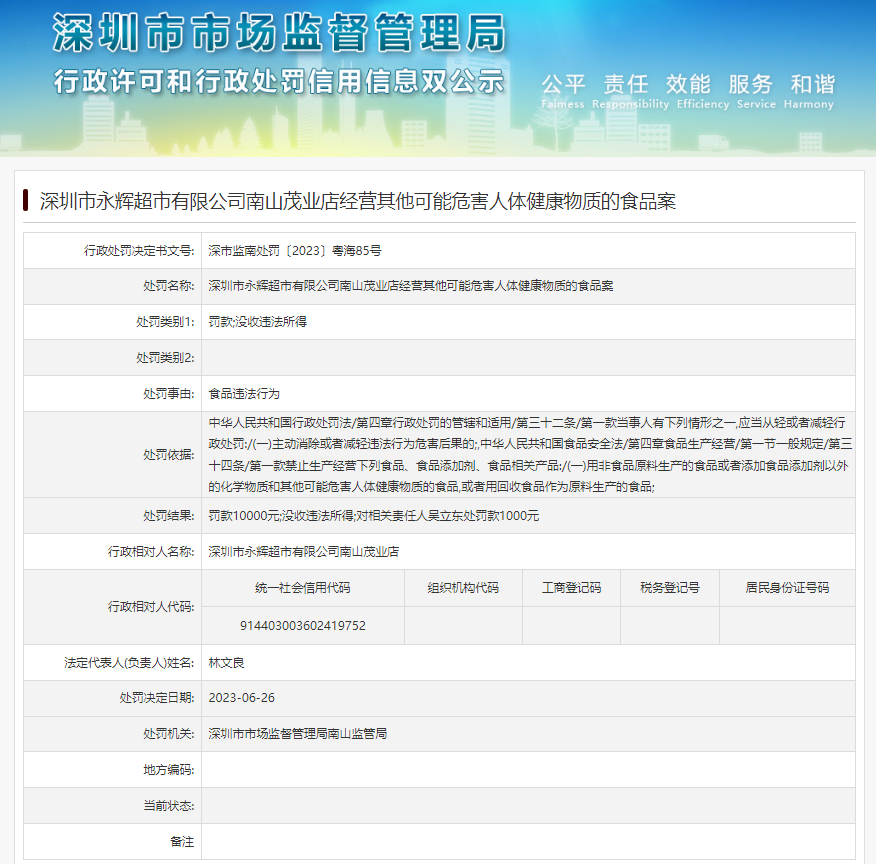This screenshot has width=876, height=864.
Task: Click the 处罚依据 legal basis paragraph
Action: pyautogui.click(x=530, y=455)
